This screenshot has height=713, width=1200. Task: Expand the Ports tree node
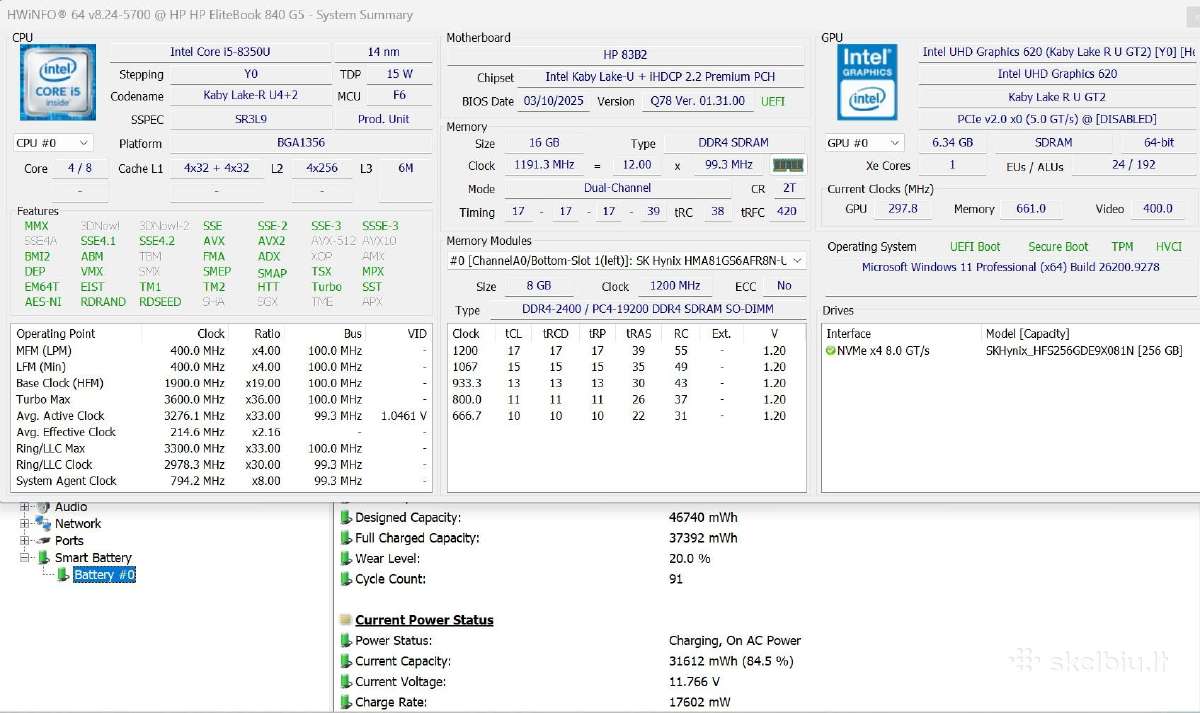(25, 540)
